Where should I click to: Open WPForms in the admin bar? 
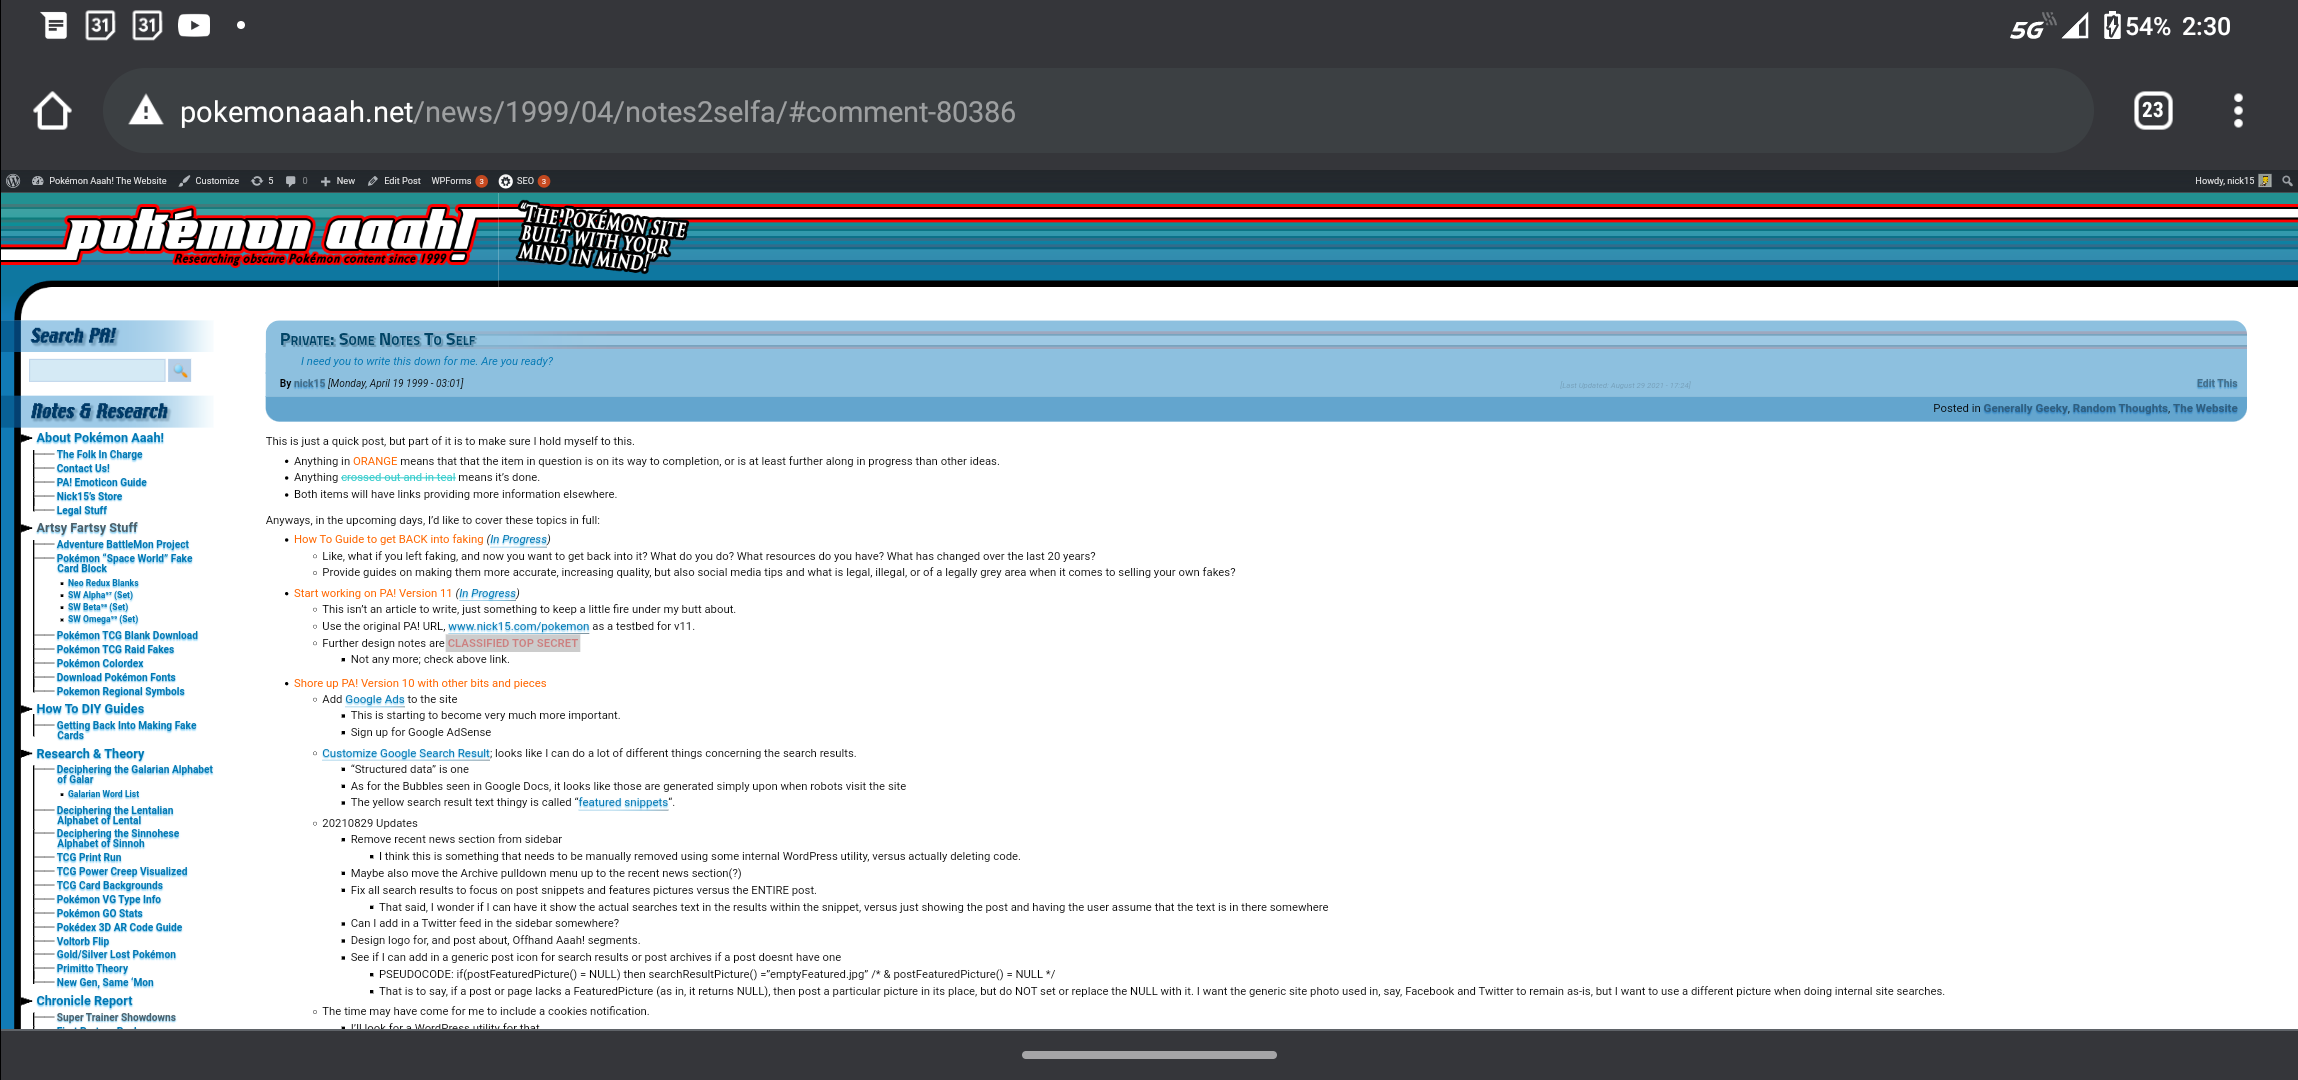(459, 181)
